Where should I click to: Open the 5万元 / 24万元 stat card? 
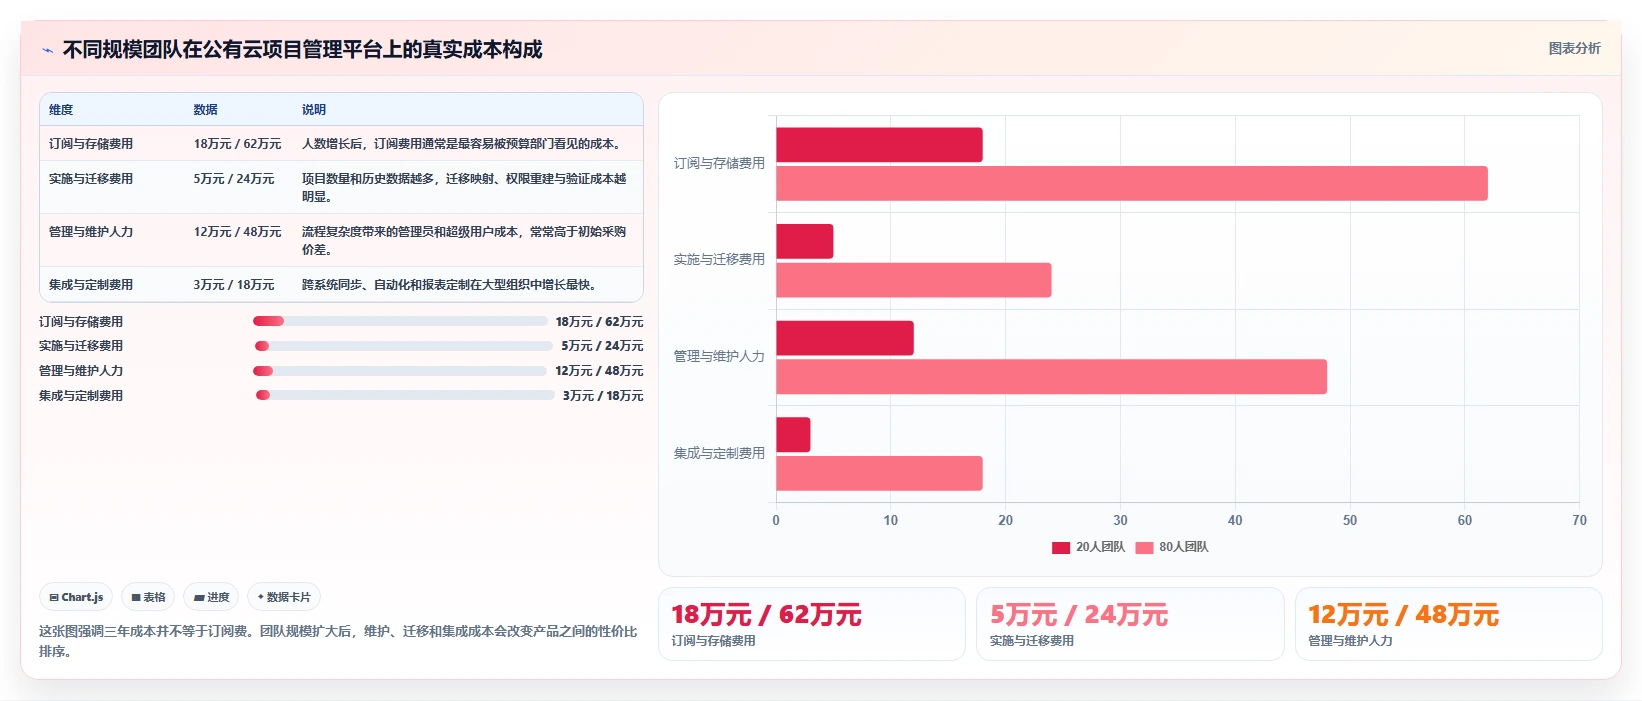click(1130, 624)
